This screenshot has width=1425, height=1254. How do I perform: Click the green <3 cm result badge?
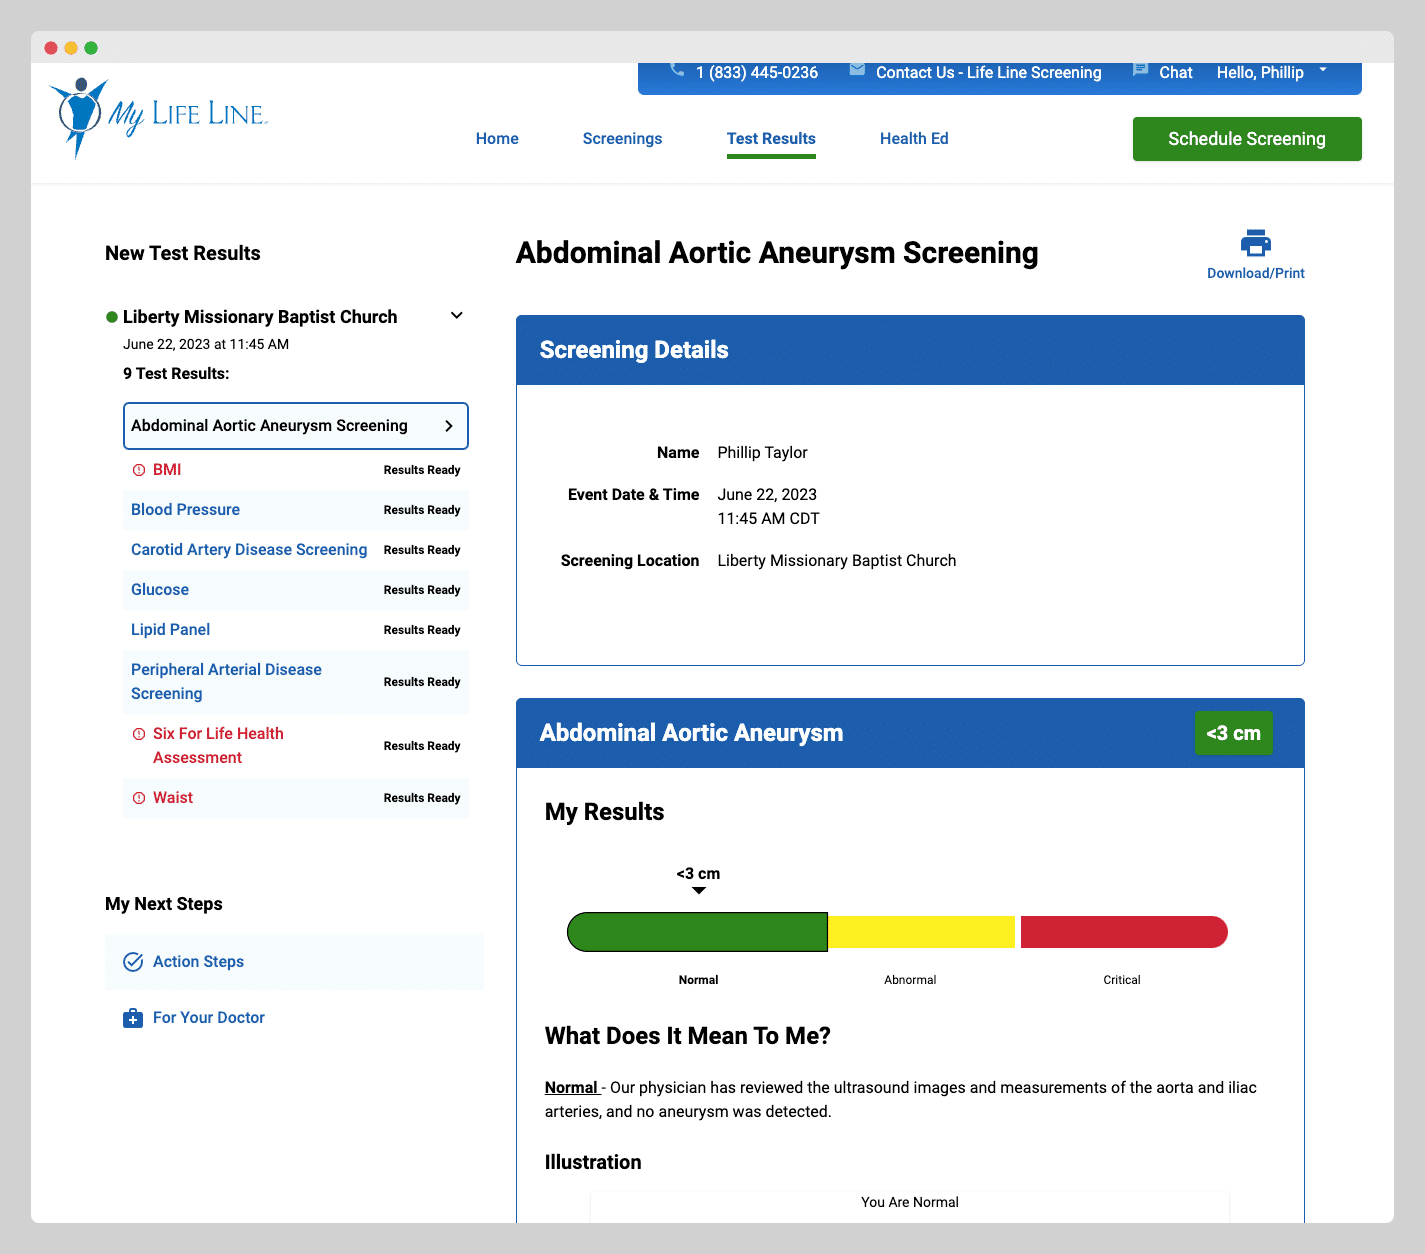(x=1233, y=733)
